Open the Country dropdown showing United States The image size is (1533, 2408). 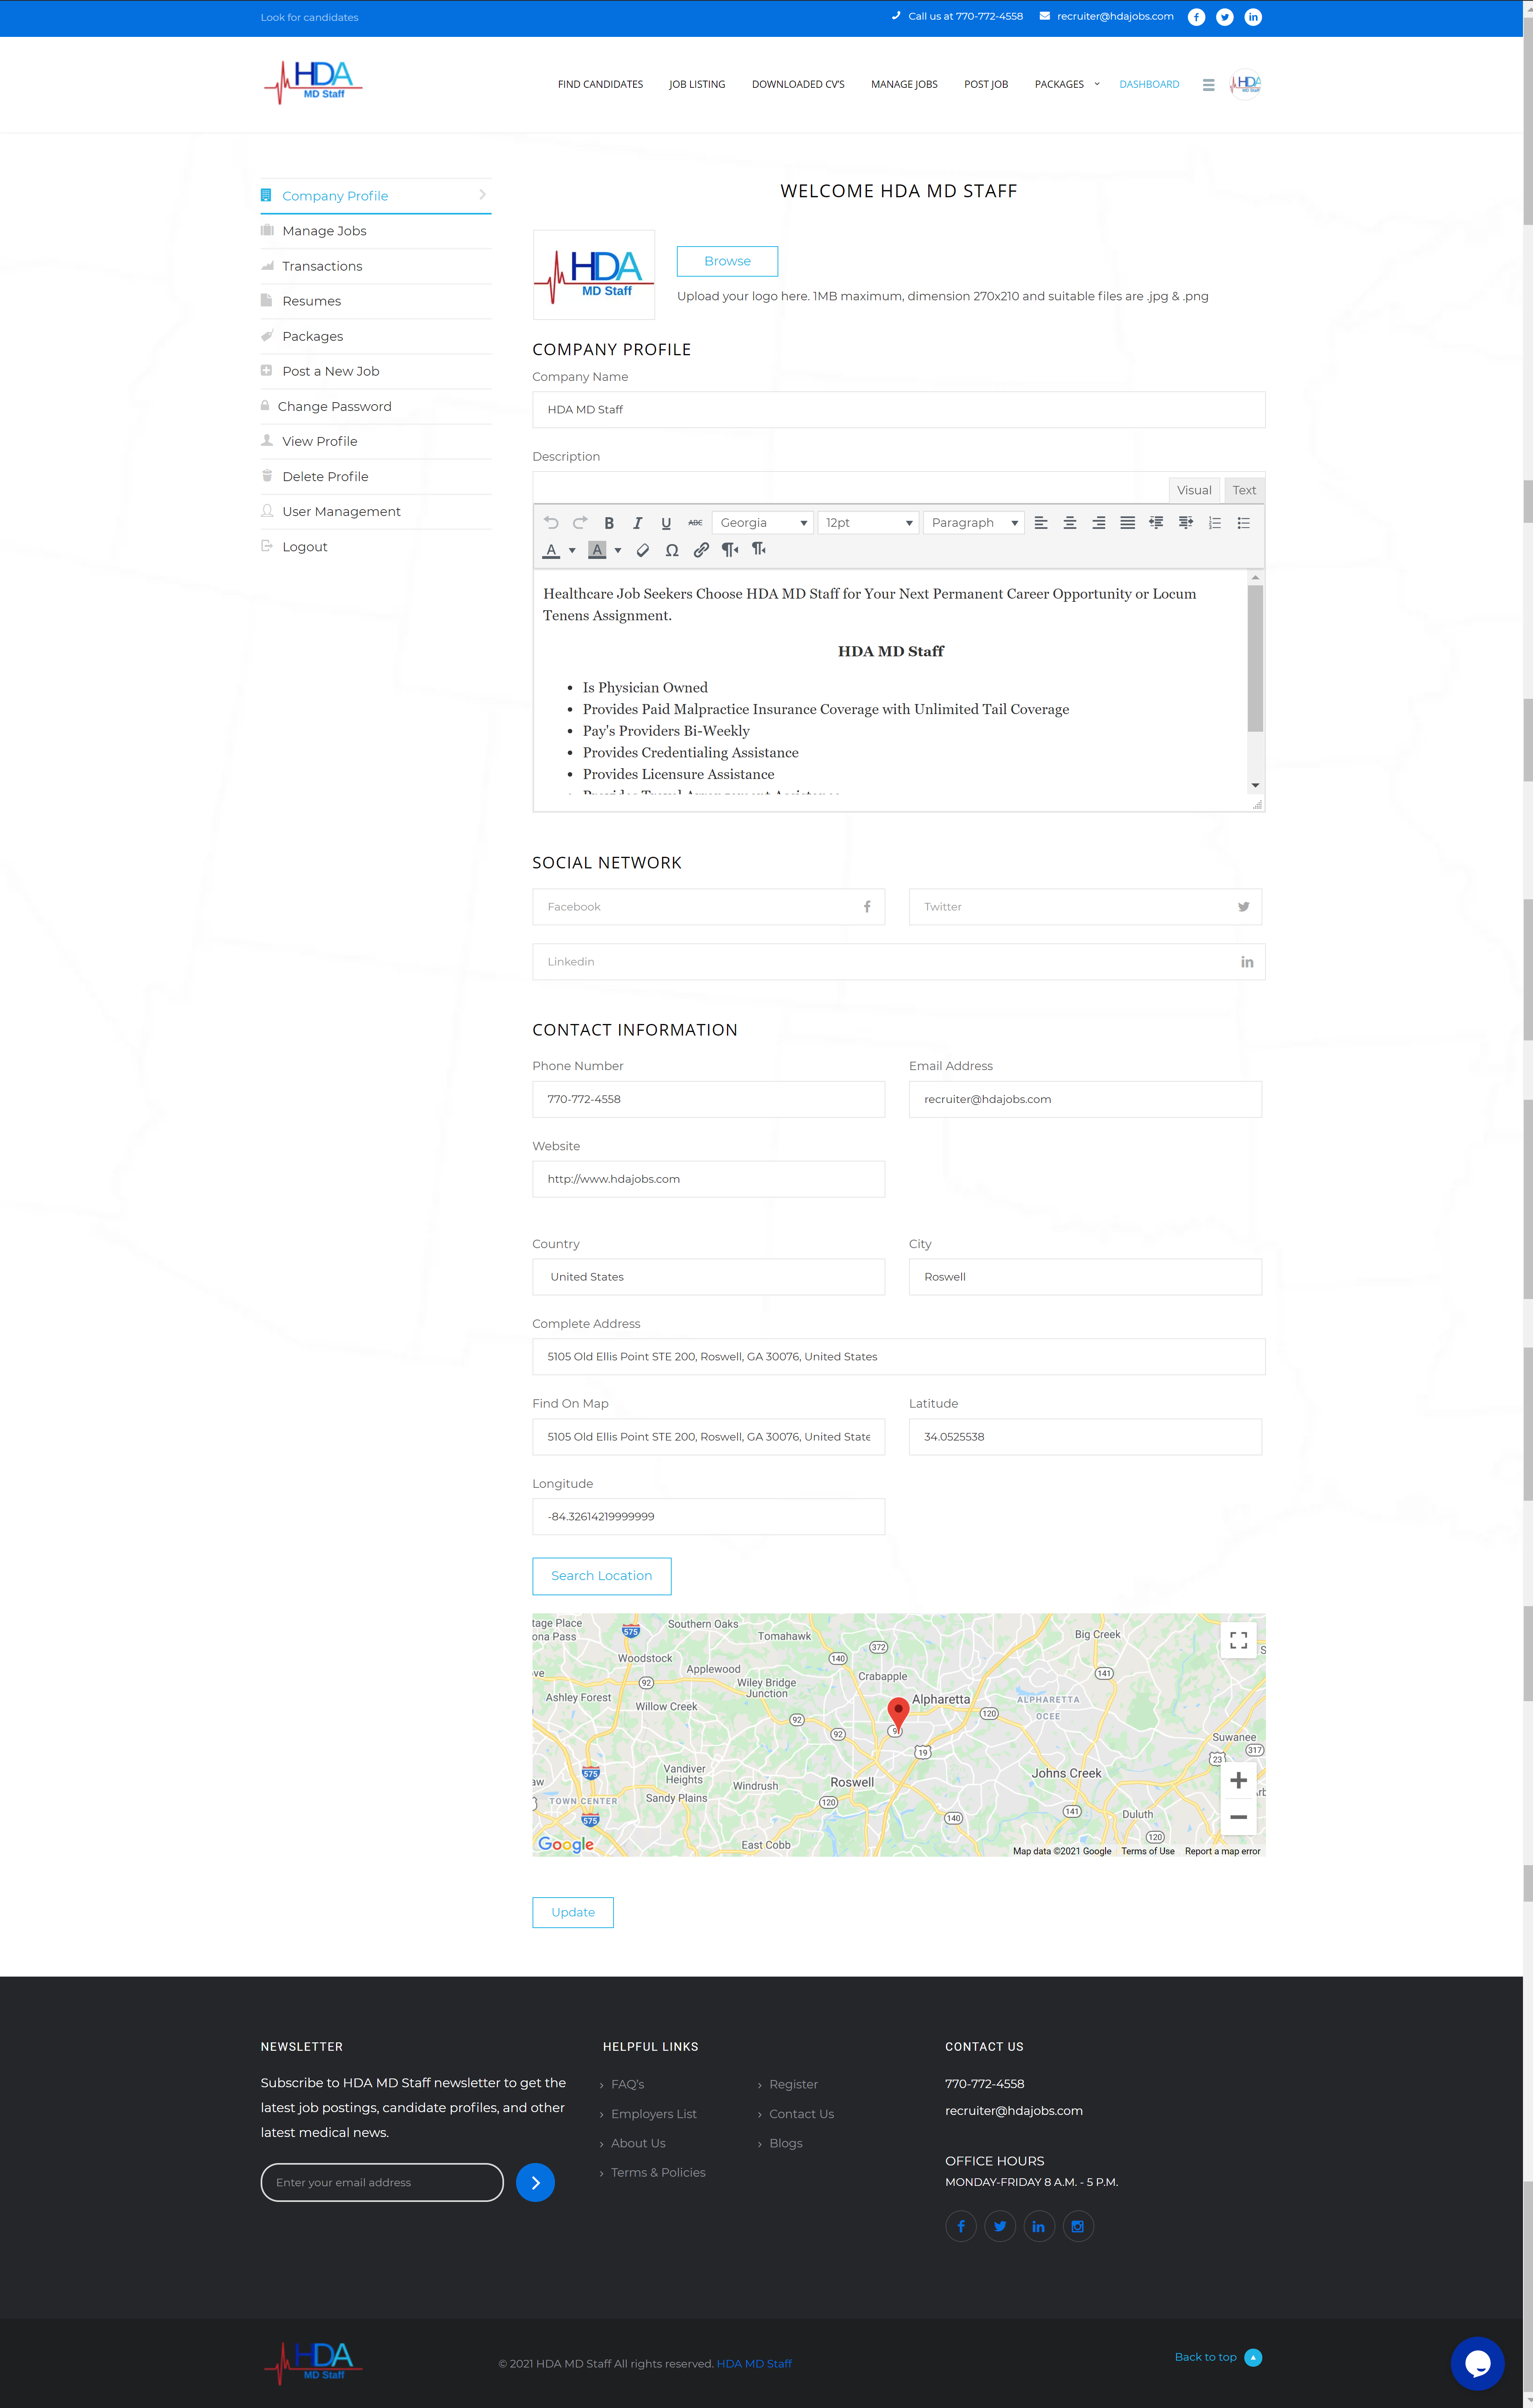(x=708, y=1276)
